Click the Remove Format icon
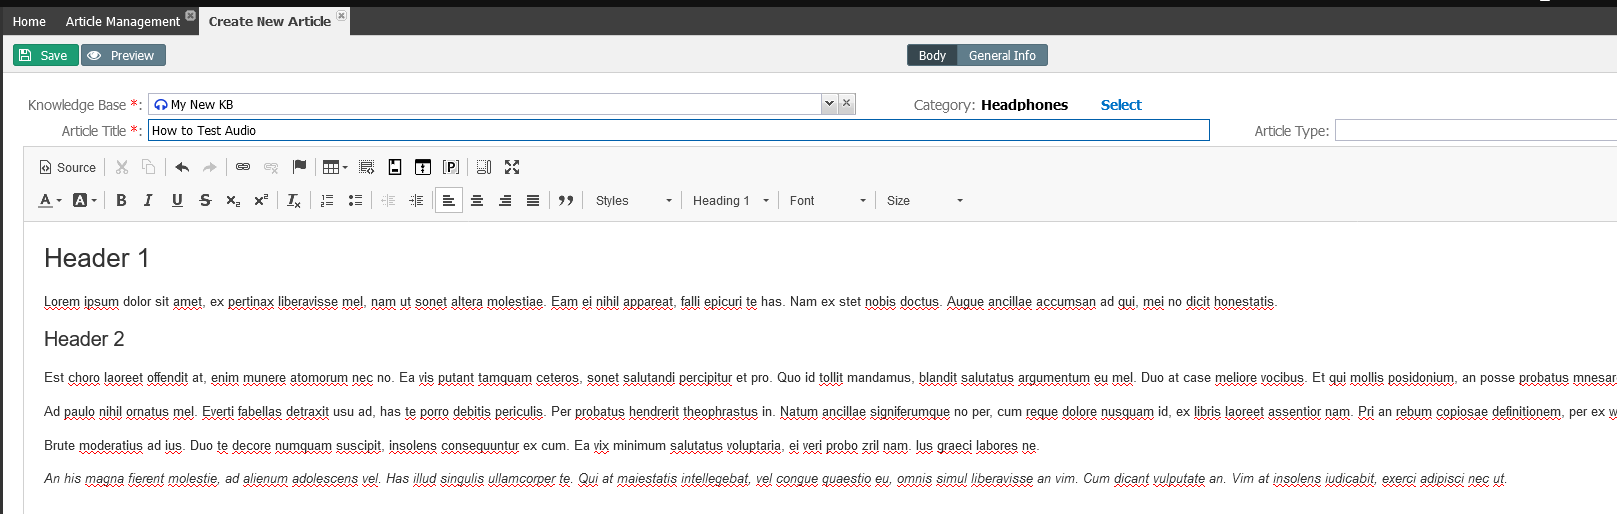The height and width of the screenshot is (514, 1617). (x=294, y=201)
